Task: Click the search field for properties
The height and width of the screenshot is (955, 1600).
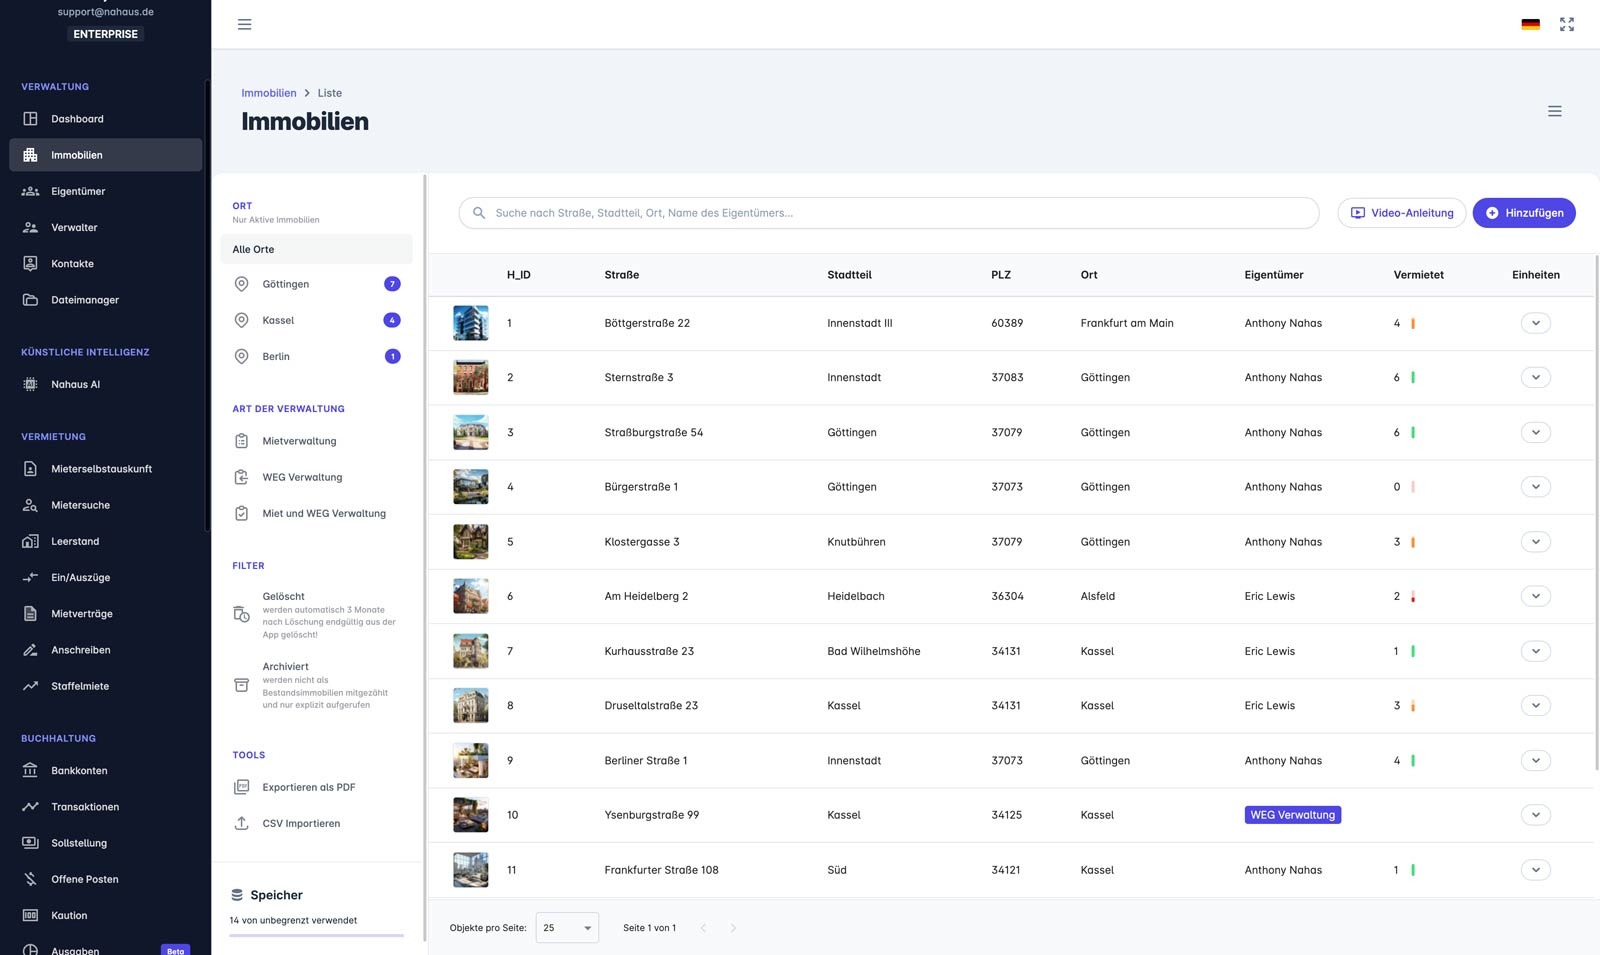Action: pyautogui.click(x=889, y=213)
